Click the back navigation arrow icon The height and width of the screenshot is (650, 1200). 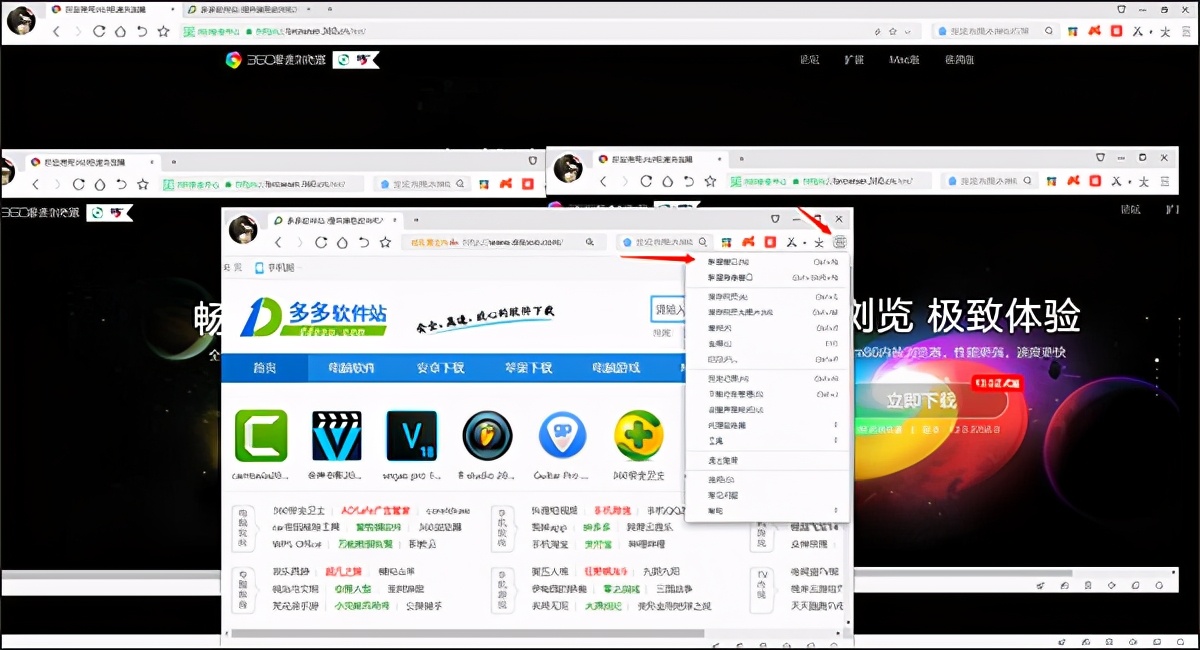278,242
